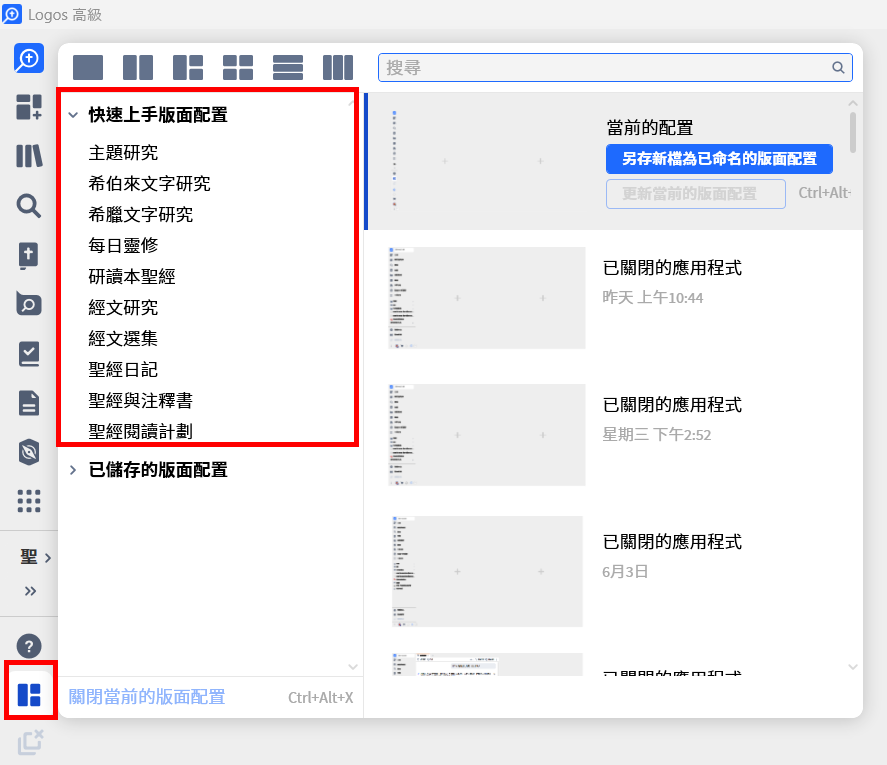887x765 pixels.
Task: Open the 聖經與注釋書 layout
Action: click(141, 401)
